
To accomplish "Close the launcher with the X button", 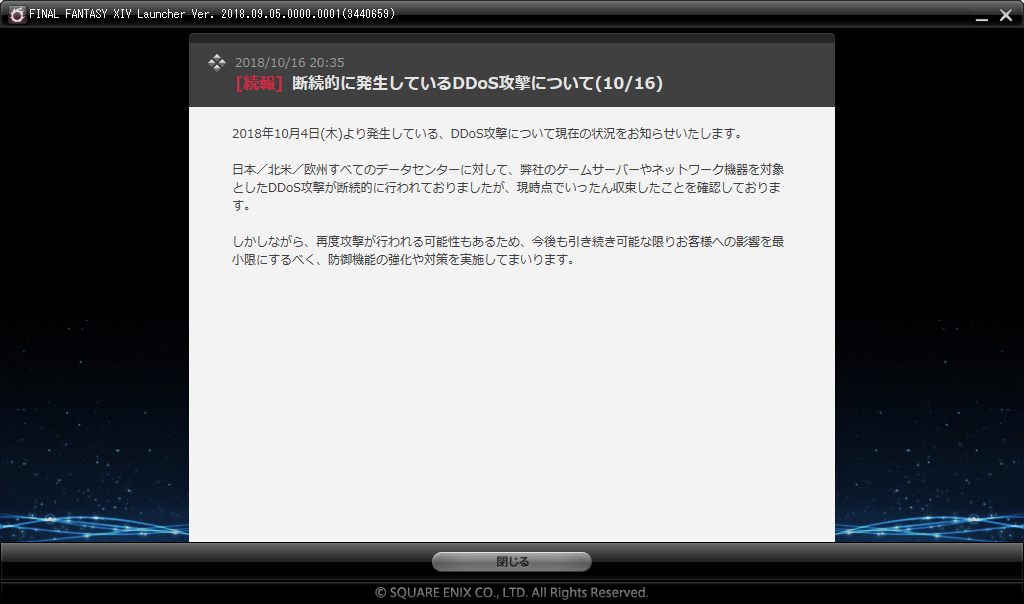I will [1005, 14].
